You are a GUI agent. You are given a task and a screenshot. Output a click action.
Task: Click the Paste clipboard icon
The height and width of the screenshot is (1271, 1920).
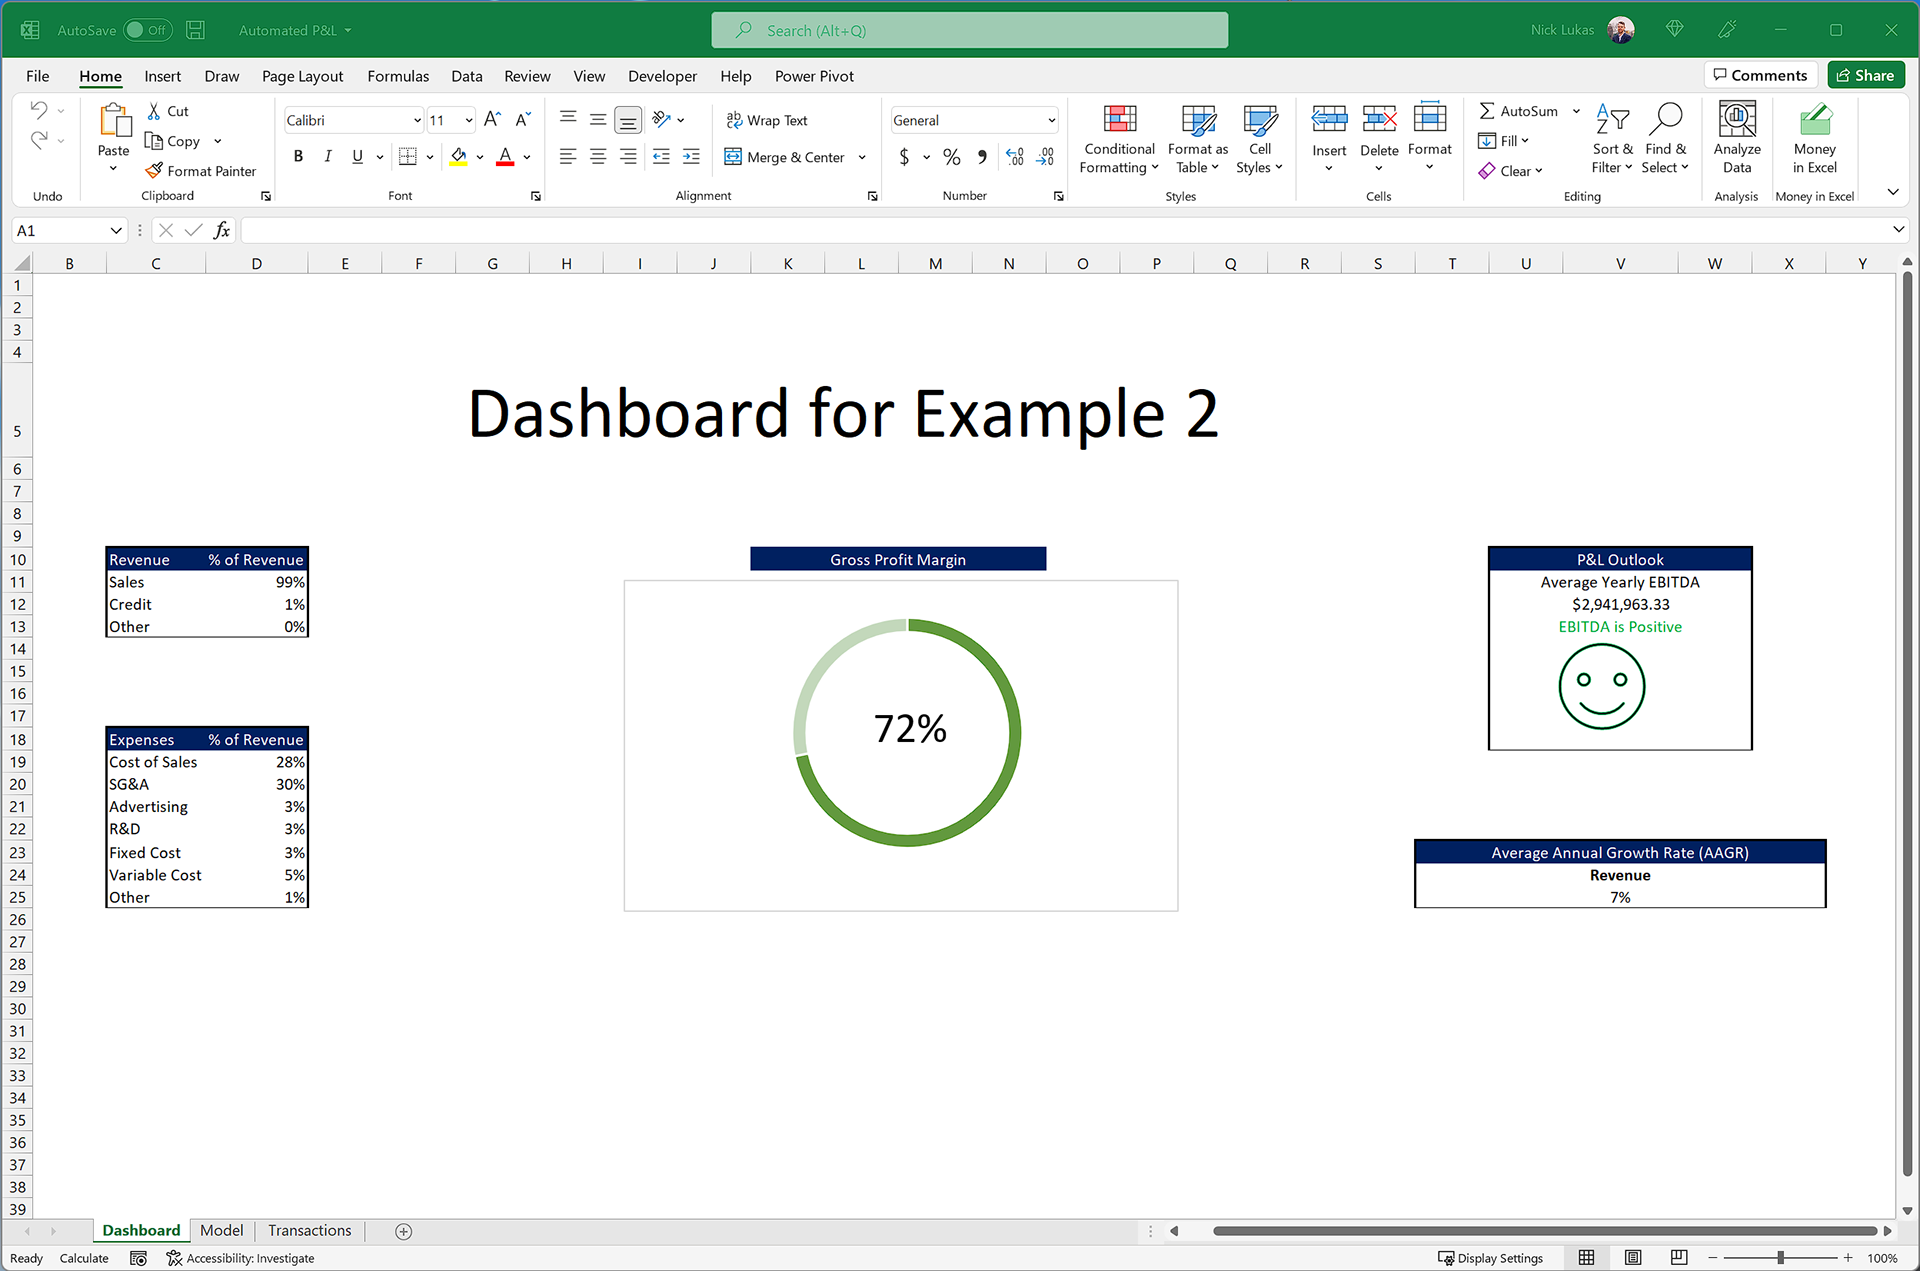coord(114,120)
